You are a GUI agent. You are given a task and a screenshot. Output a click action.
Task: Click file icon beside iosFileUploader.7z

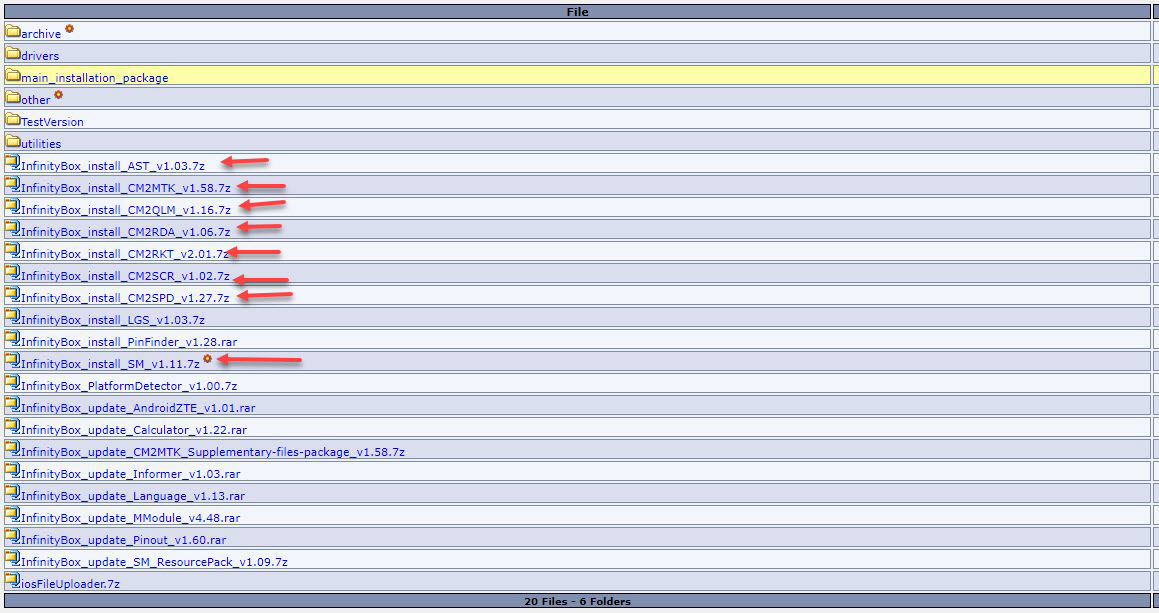point(13,580)
